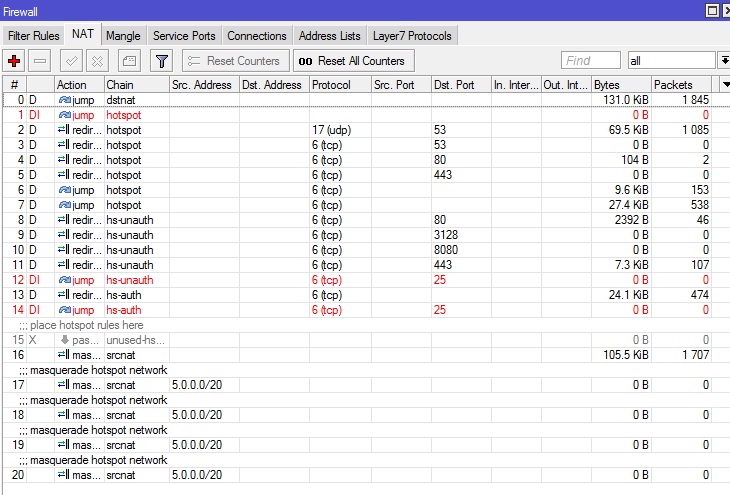This screenshot has width=730, height=495.
Task: Enable rule using checkmark icon
Action: coord(72,61)
